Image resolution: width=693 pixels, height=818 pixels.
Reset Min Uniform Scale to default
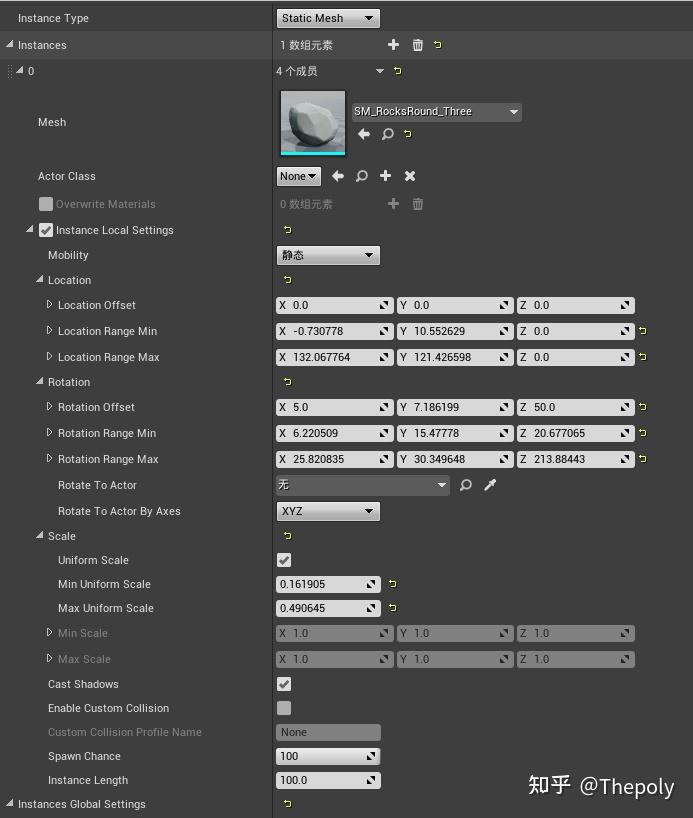pos(393,584)
